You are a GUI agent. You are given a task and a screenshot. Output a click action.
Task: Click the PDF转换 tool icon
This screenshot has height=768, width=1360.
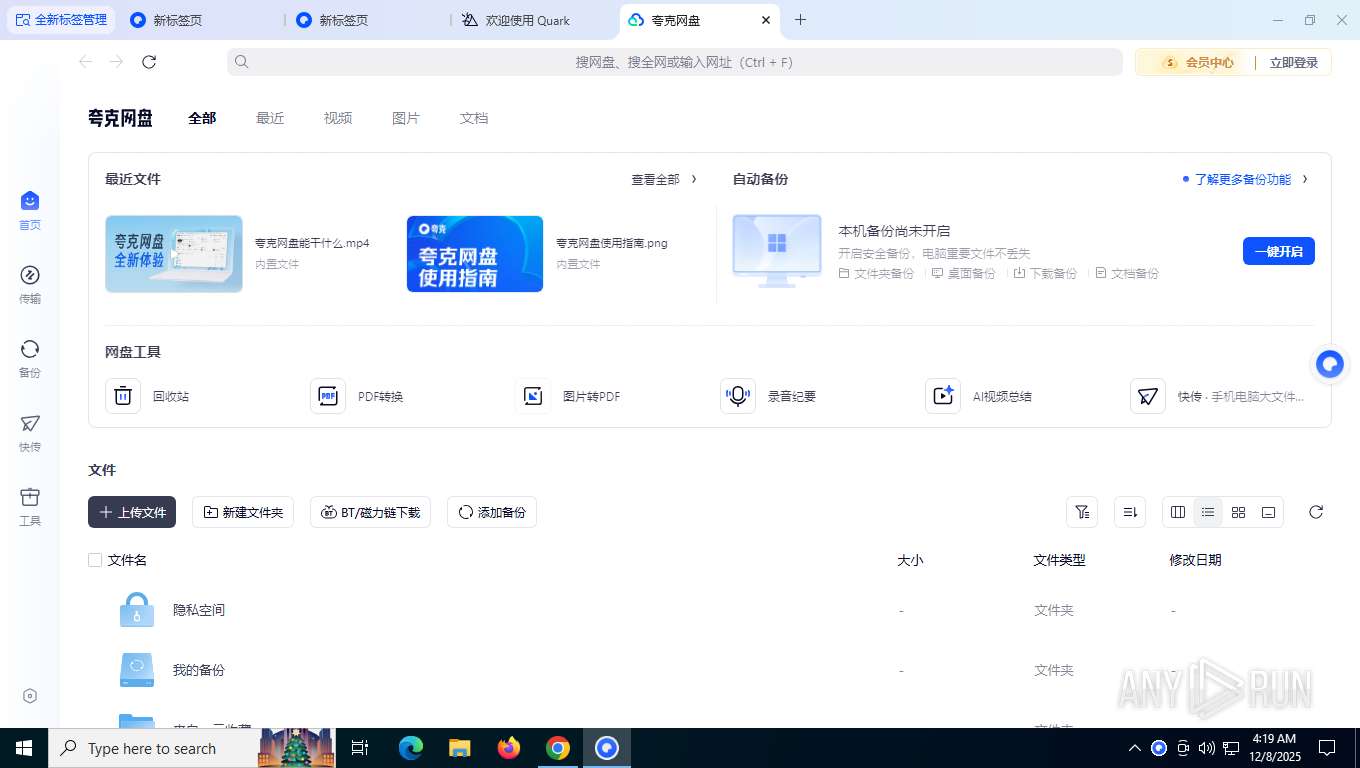click(328, 396)
